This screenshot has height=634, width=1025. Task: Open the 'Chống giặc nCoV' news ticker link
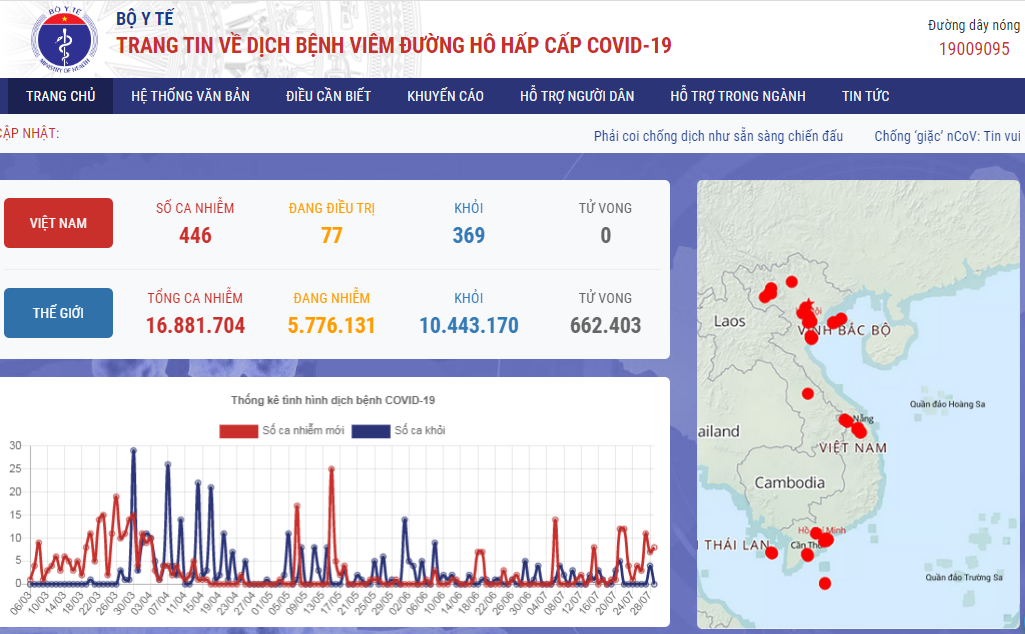947,136
